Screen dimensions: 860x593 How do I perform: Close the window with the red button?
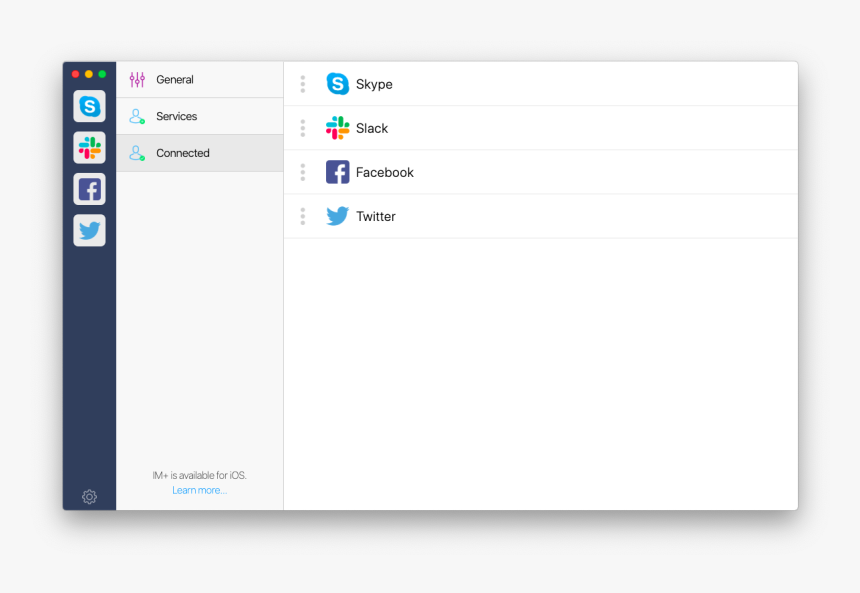coord(76,74)
